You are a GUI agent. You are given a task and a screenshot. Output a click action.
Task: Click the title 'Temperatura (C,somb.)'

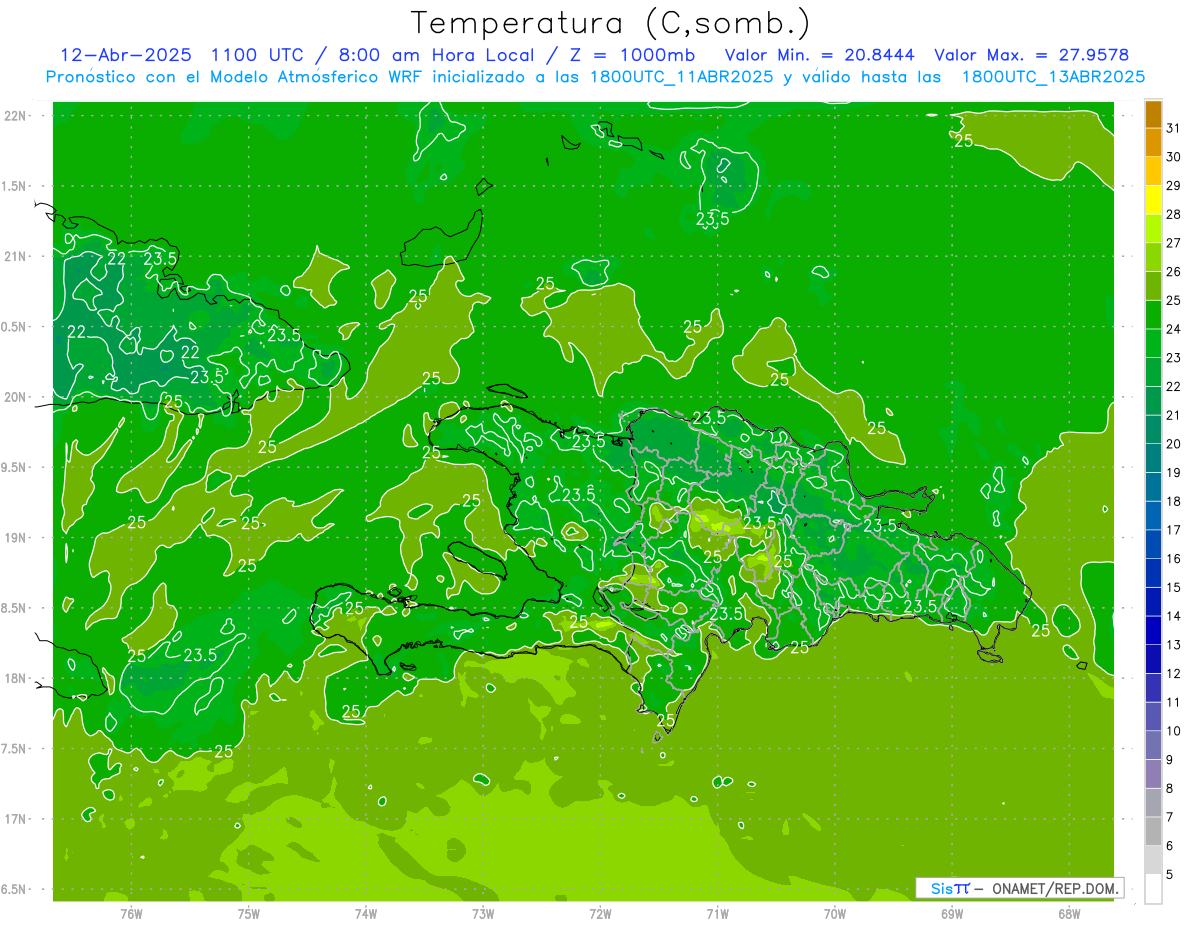coord(611,24)
